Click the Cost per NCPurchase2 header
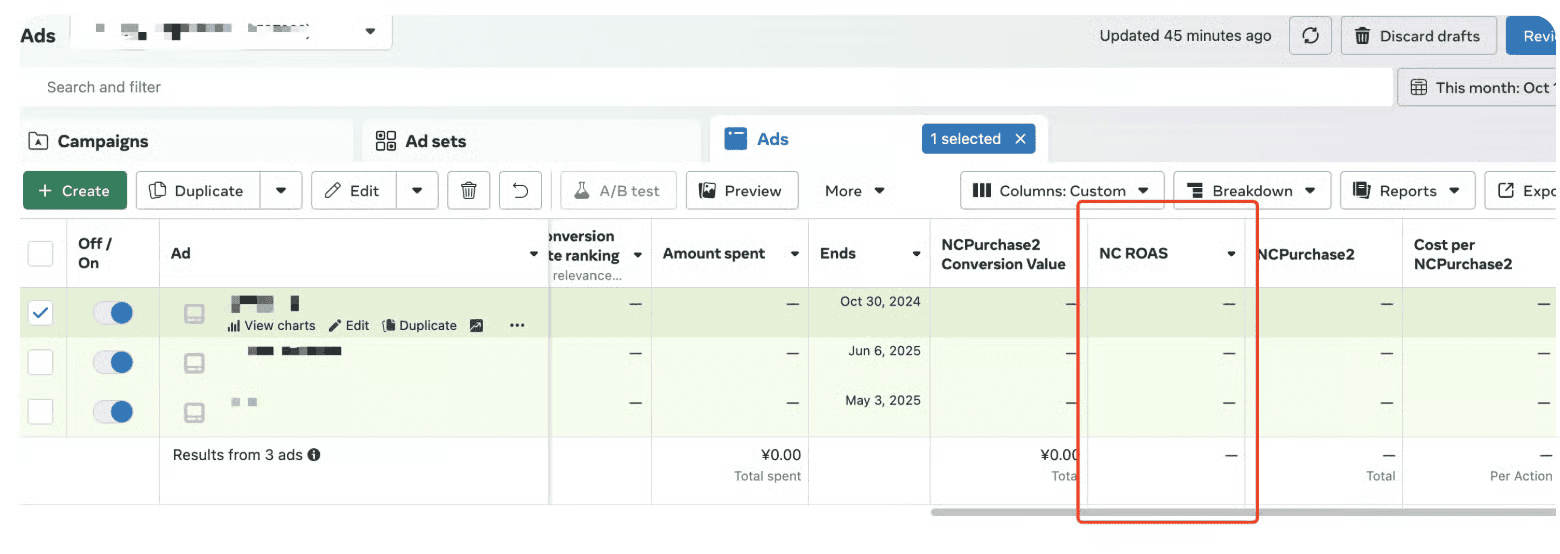The width and height of the screenshot is (1560, 554). 1462,254
